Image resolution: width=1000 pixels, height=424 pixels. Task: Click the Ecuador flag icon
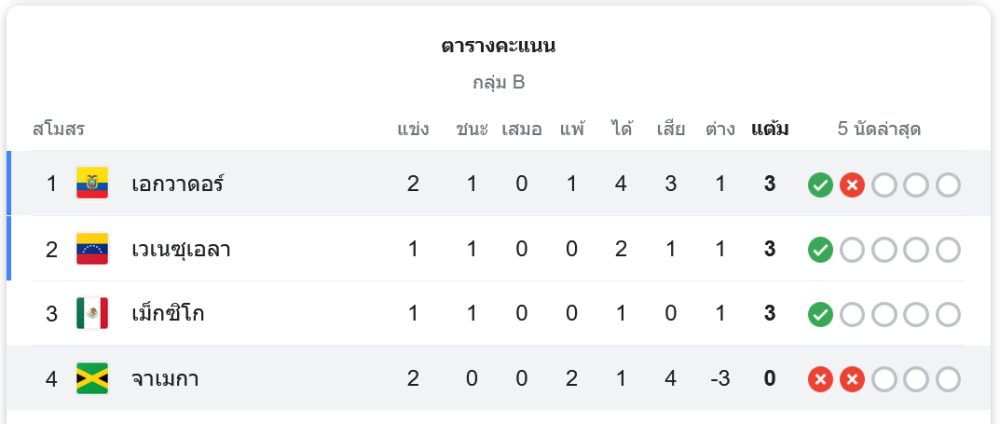(x=92, y=184)
